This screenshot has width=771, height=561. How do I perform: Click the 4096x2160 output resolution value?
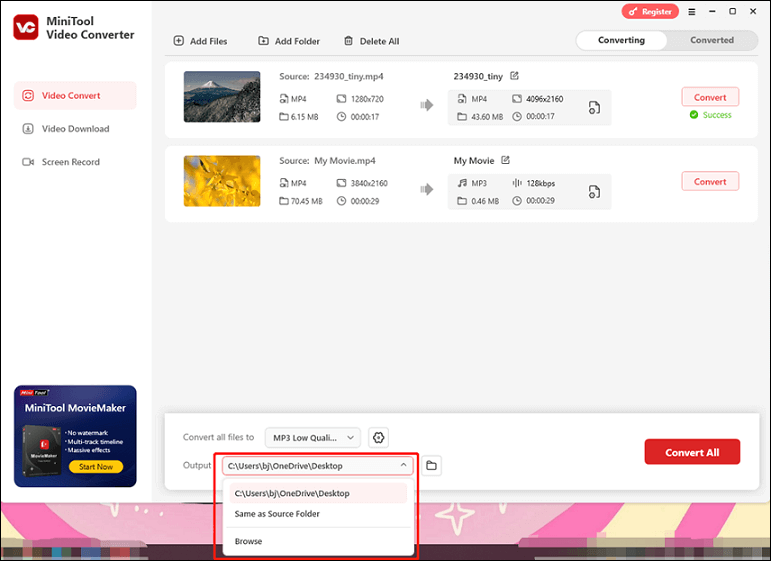pos(544,99)
